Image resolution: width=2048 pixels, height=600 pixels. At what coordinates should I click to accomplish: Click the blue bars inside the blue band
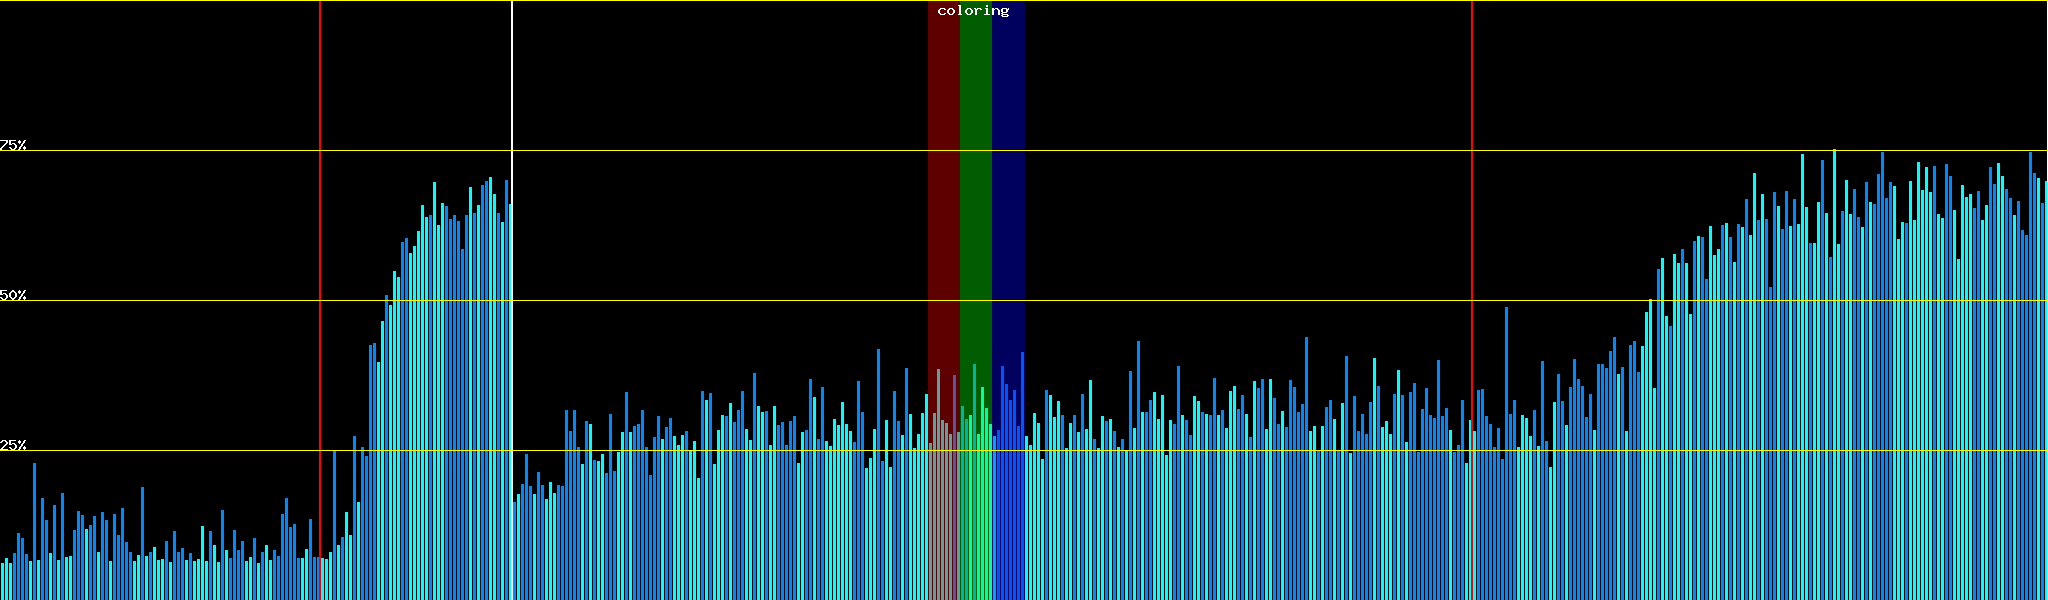[x=1008, y=500]
